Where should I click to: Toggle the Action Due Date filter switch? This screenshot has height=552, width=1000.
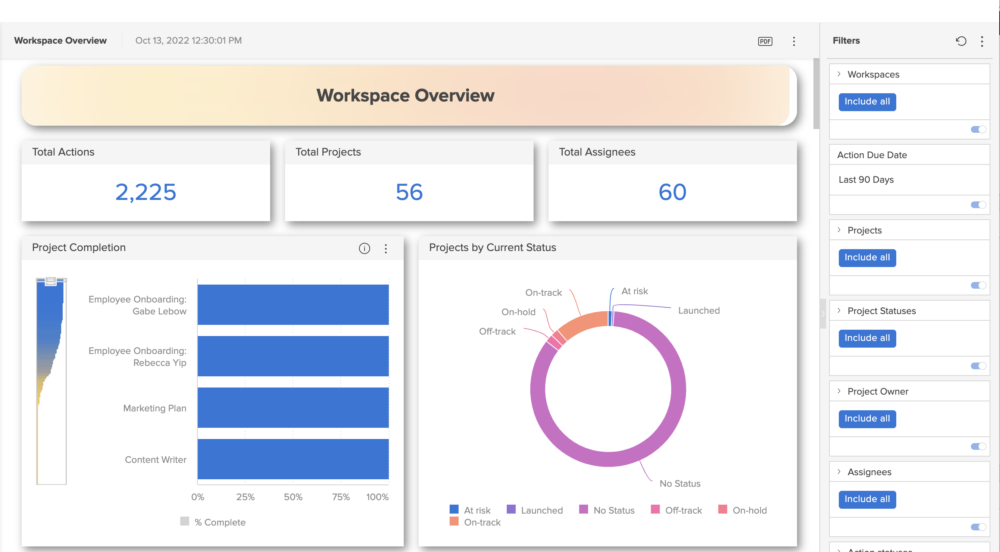coord(978,205)
